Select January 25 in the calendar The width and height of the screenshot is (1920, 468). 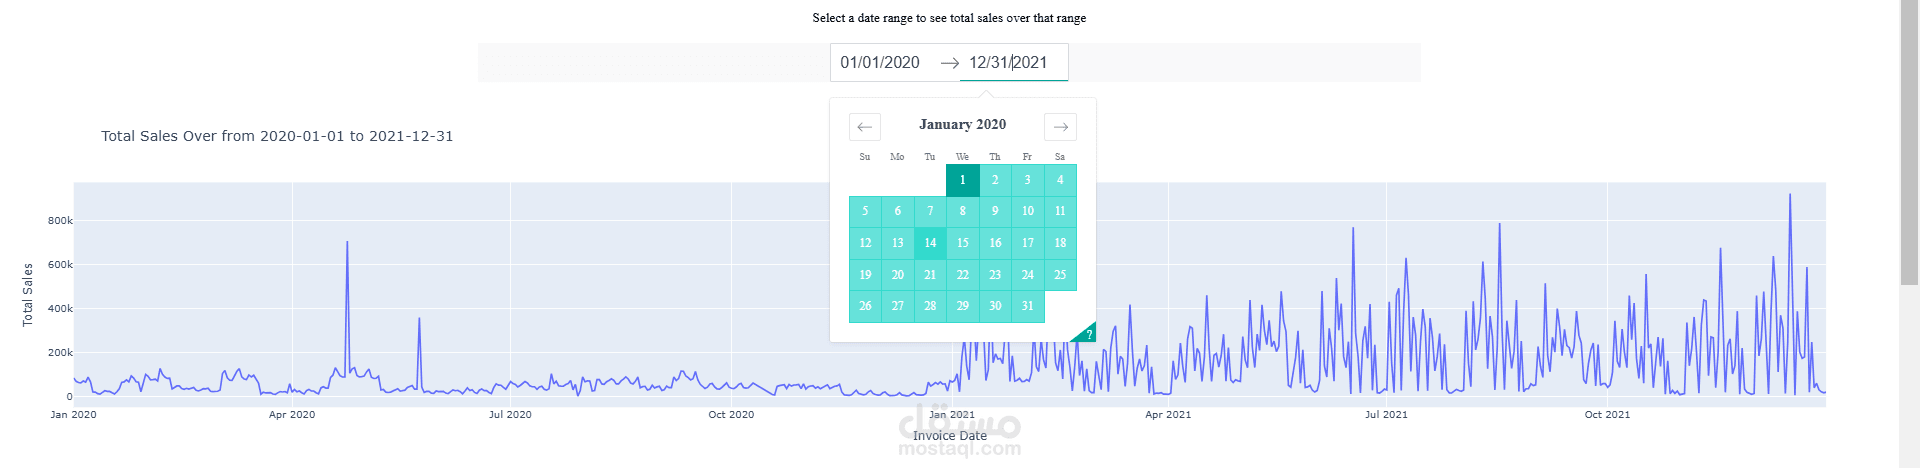(x=1060, y=275)
